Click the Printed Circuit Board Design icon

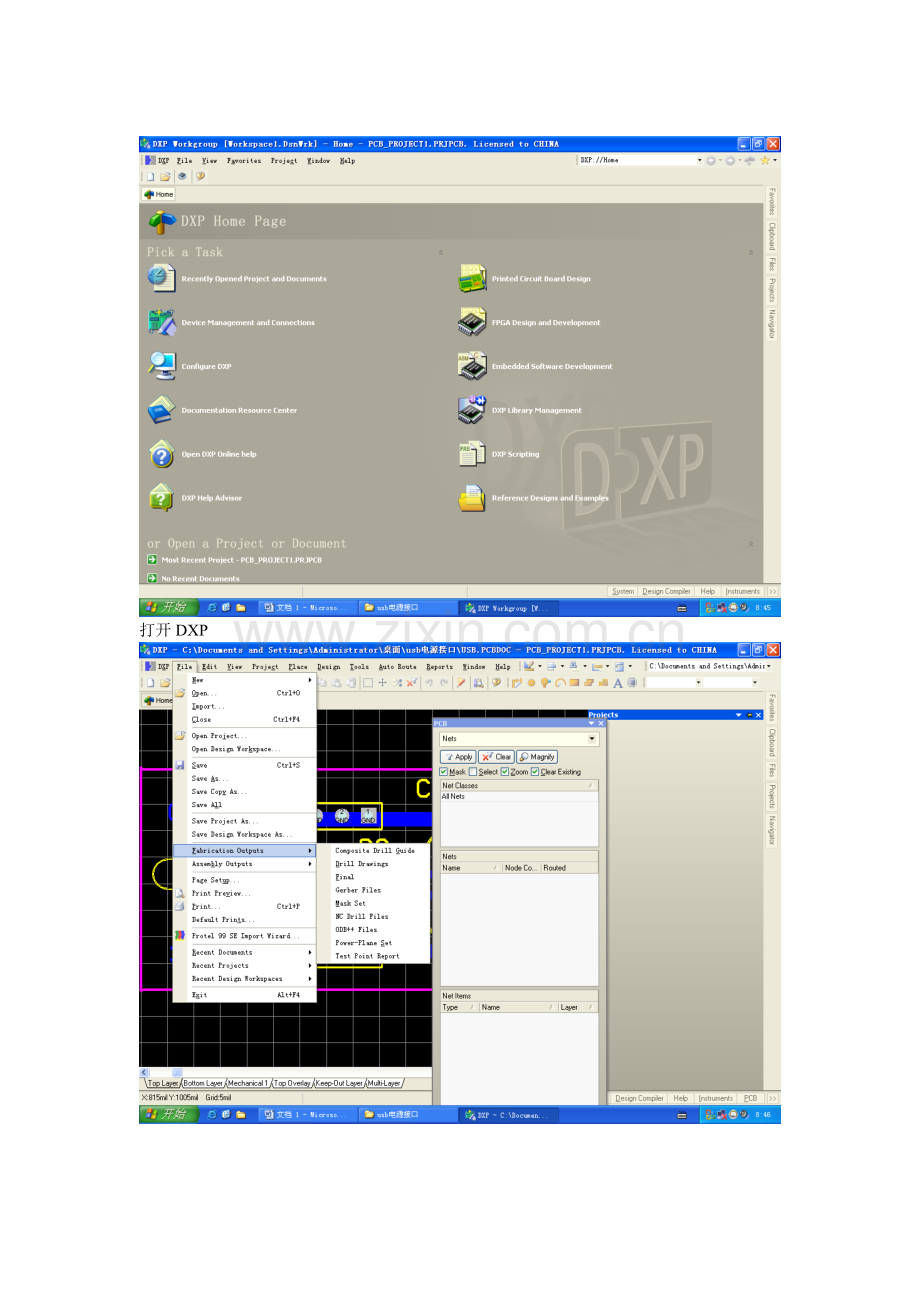pyautogui.click(x=472, y=278)
